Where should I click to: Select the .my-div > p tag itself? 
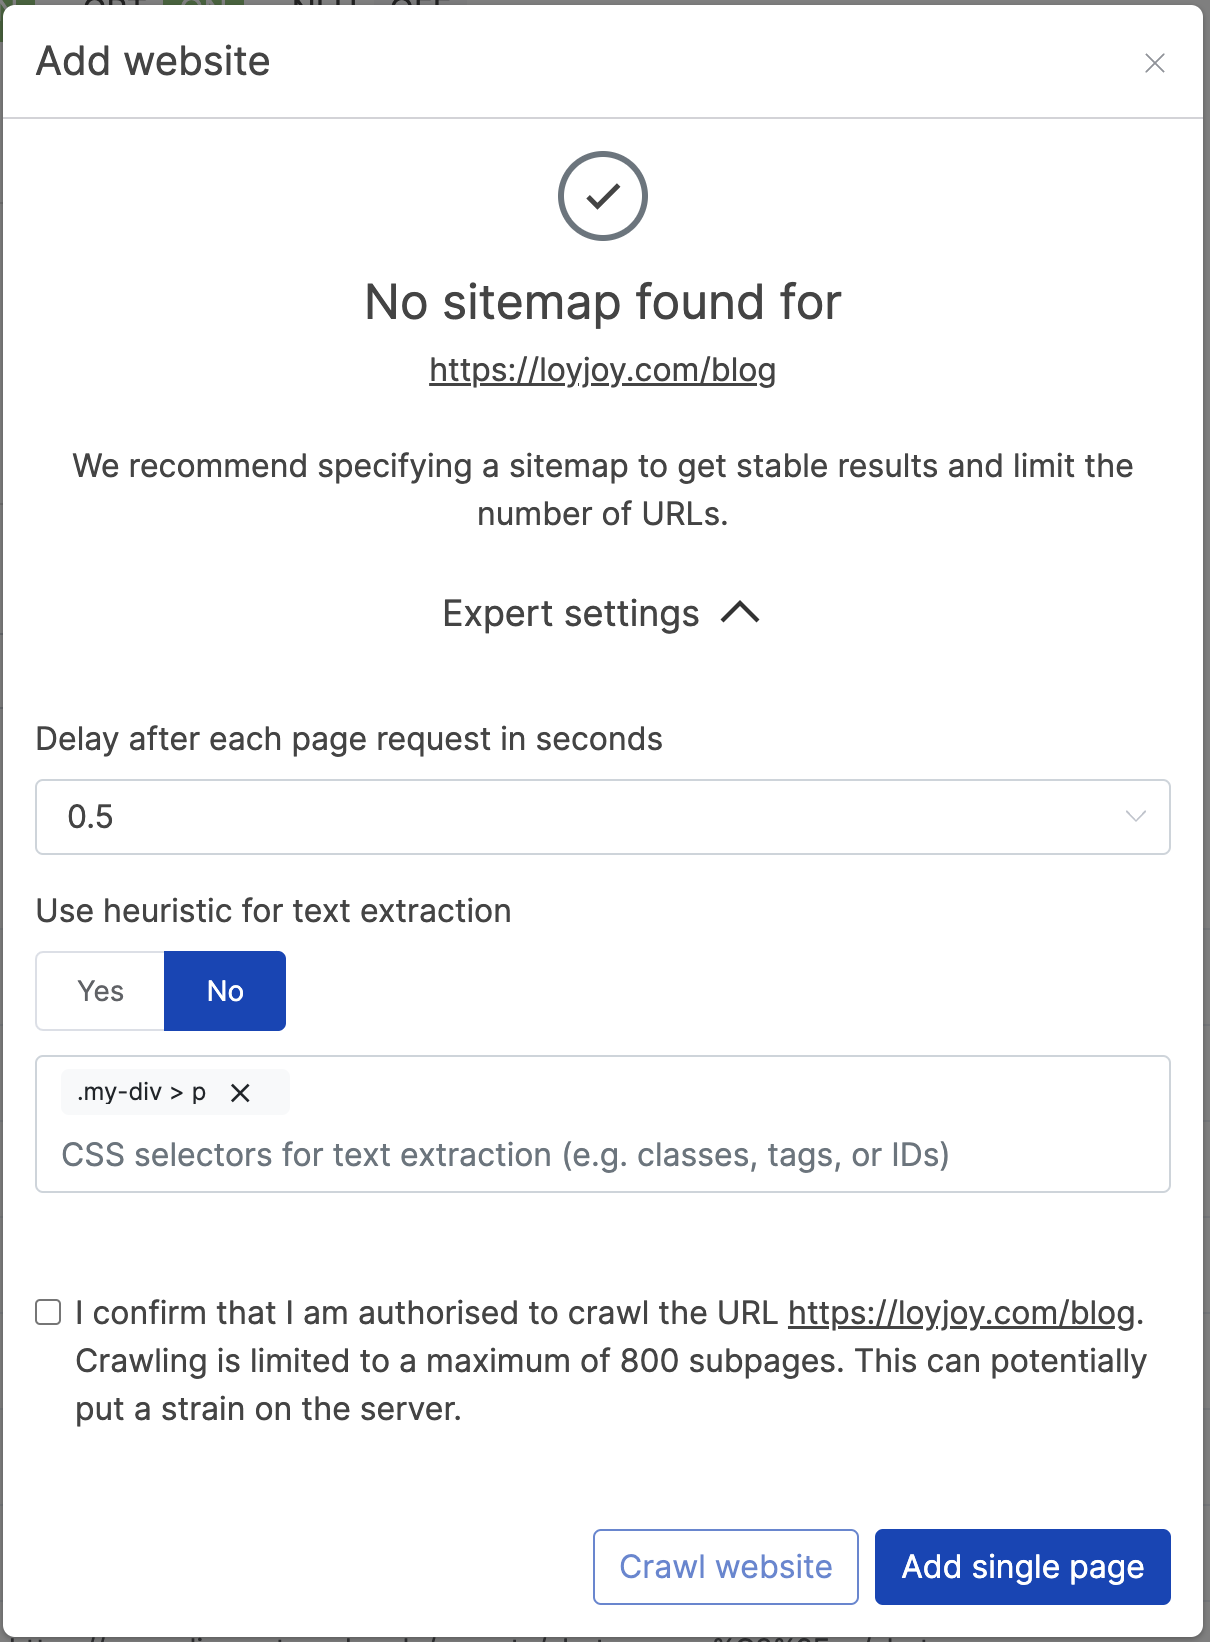[140, 1092]
